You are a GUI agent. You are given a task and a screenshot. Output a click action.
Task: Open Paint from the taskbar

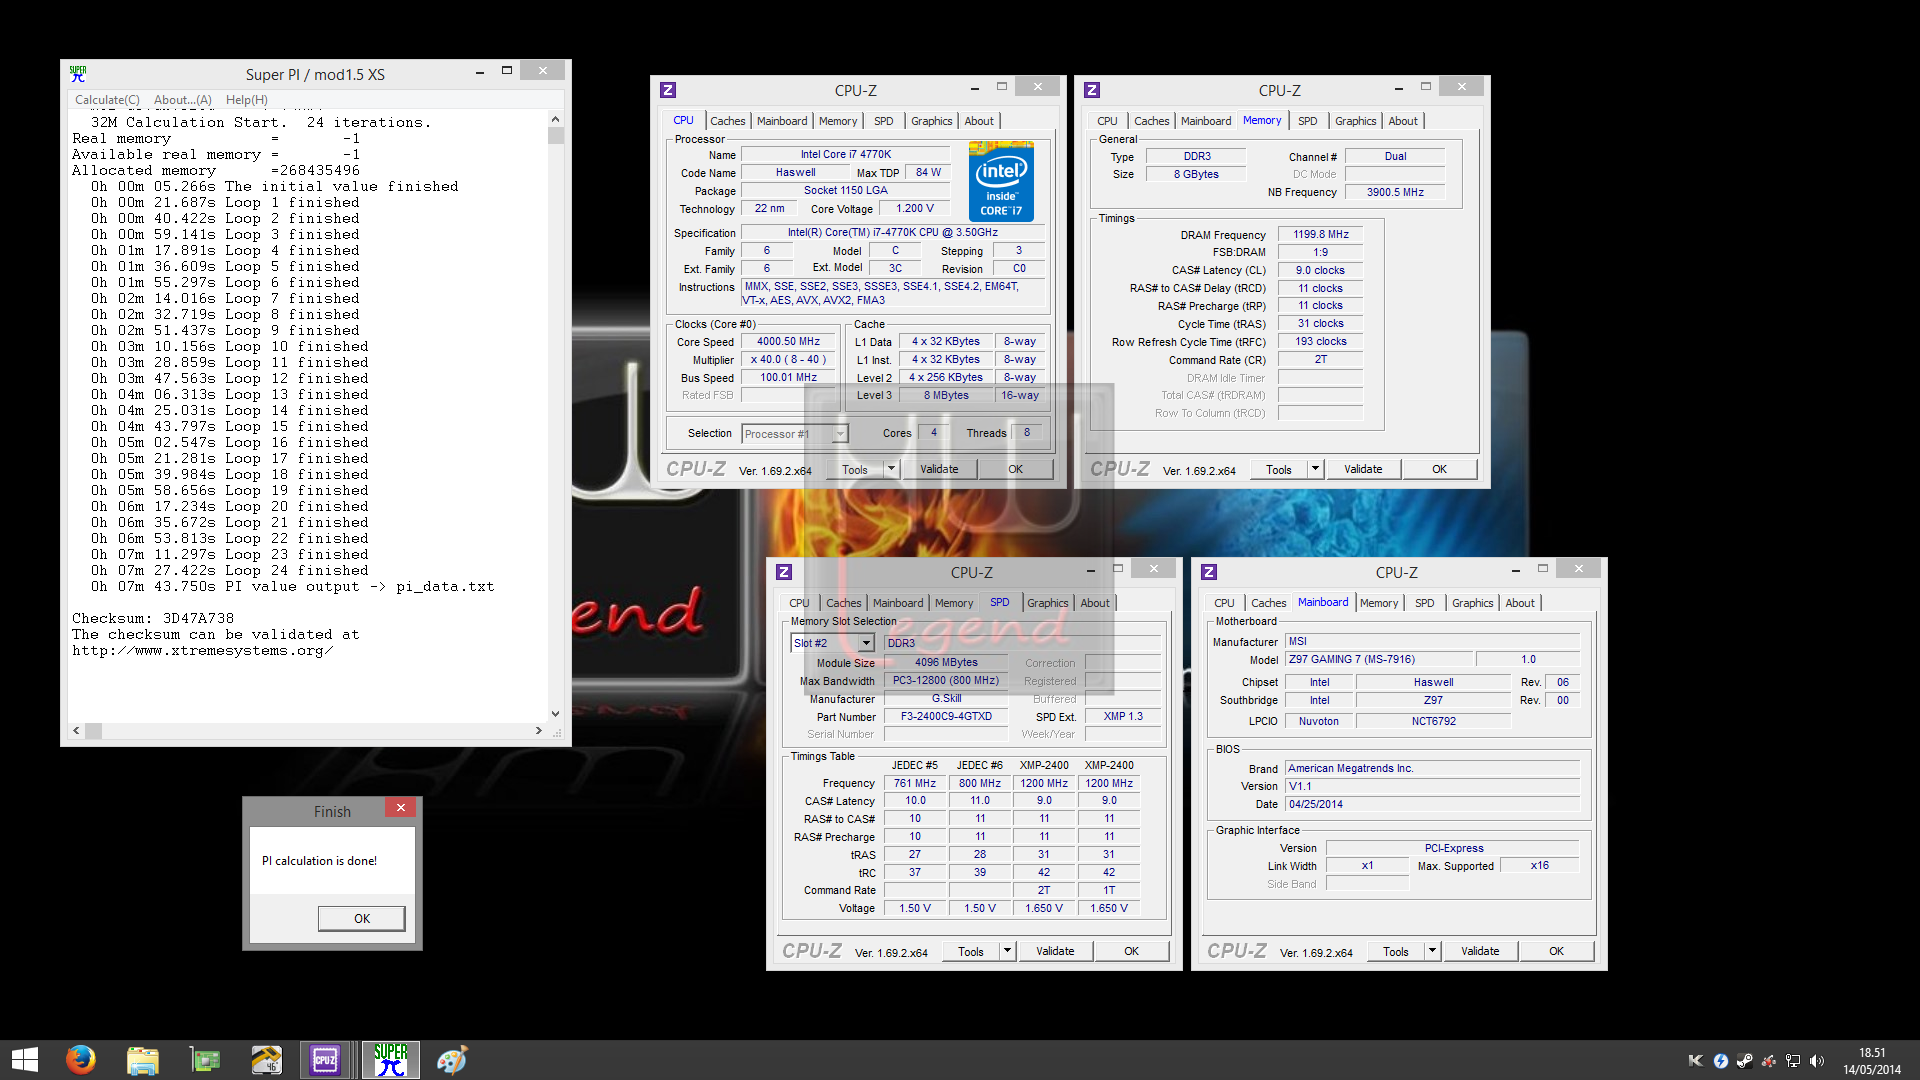pyautogui.click(x=452, y=1060)
